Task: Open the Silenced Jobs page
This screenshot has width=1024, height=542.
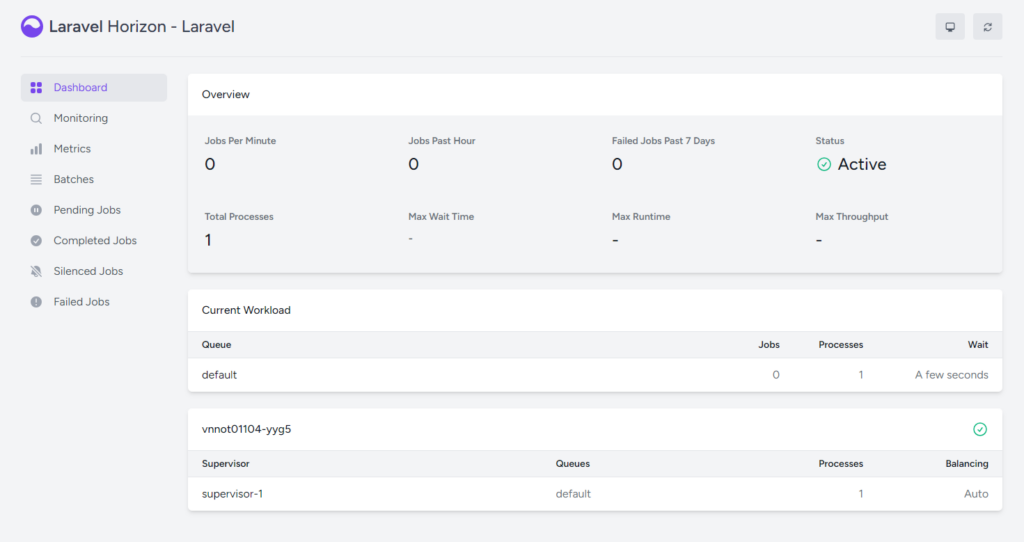Action: point(94,272)
